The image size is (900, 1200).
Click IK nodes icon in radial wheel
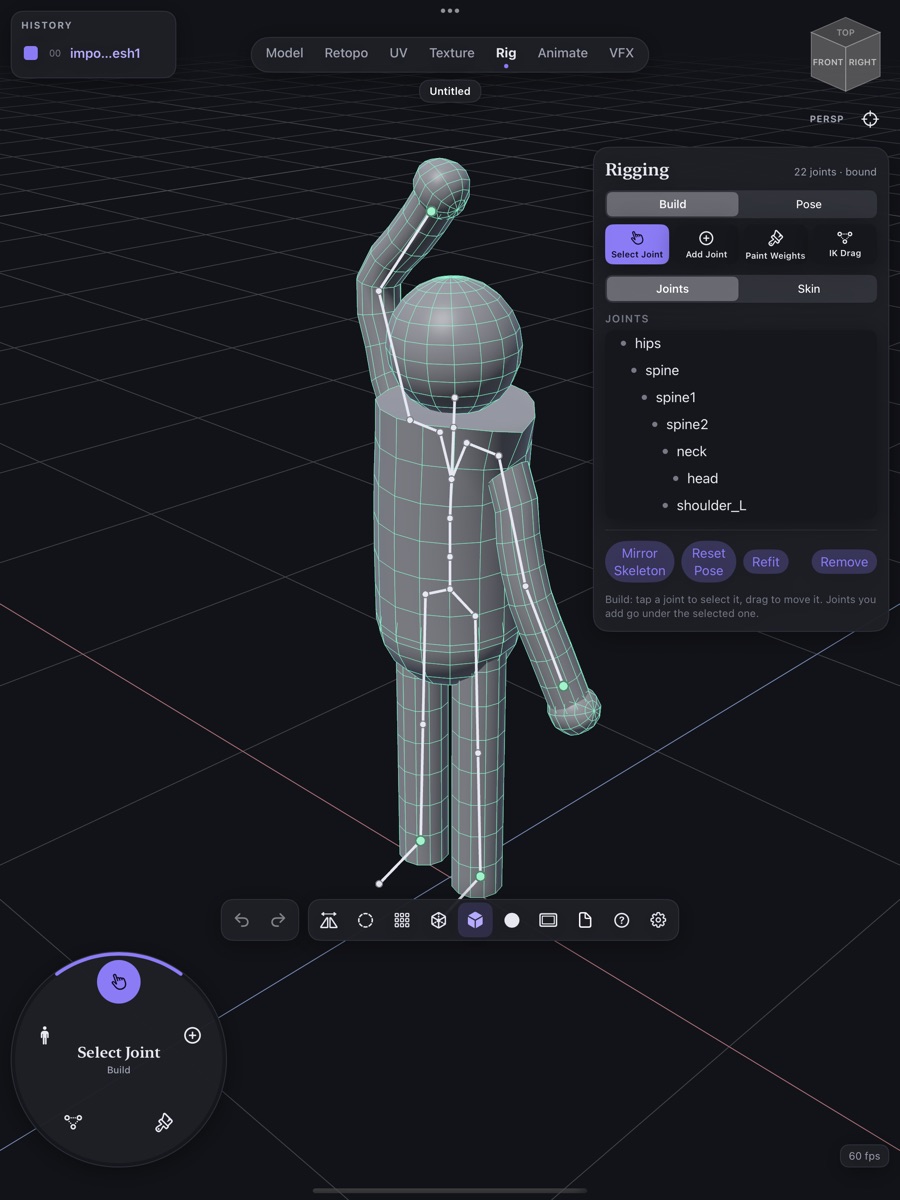coord(73,1122)
